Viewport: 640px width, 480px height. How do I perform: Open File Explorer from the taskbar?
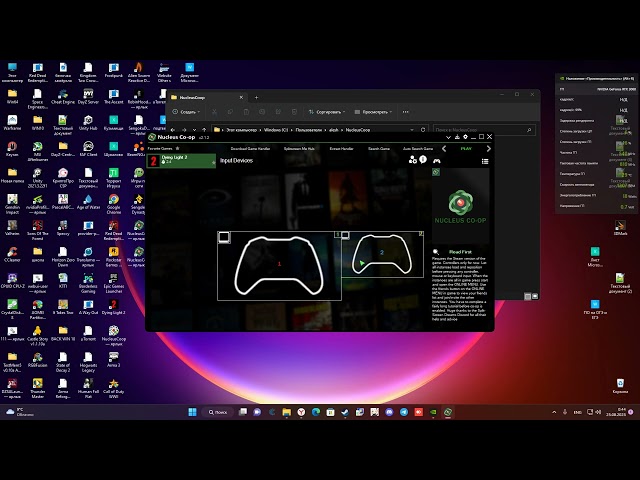point(287,412)
